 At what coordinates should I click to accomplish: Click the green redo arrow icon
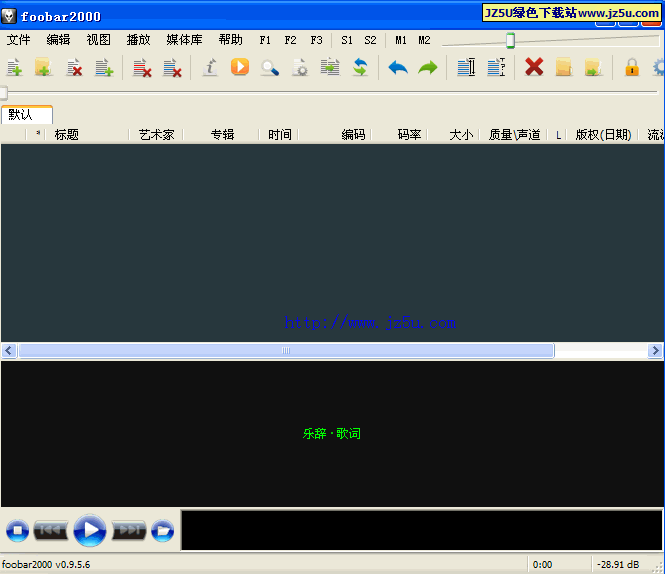[x=428, y=68]
